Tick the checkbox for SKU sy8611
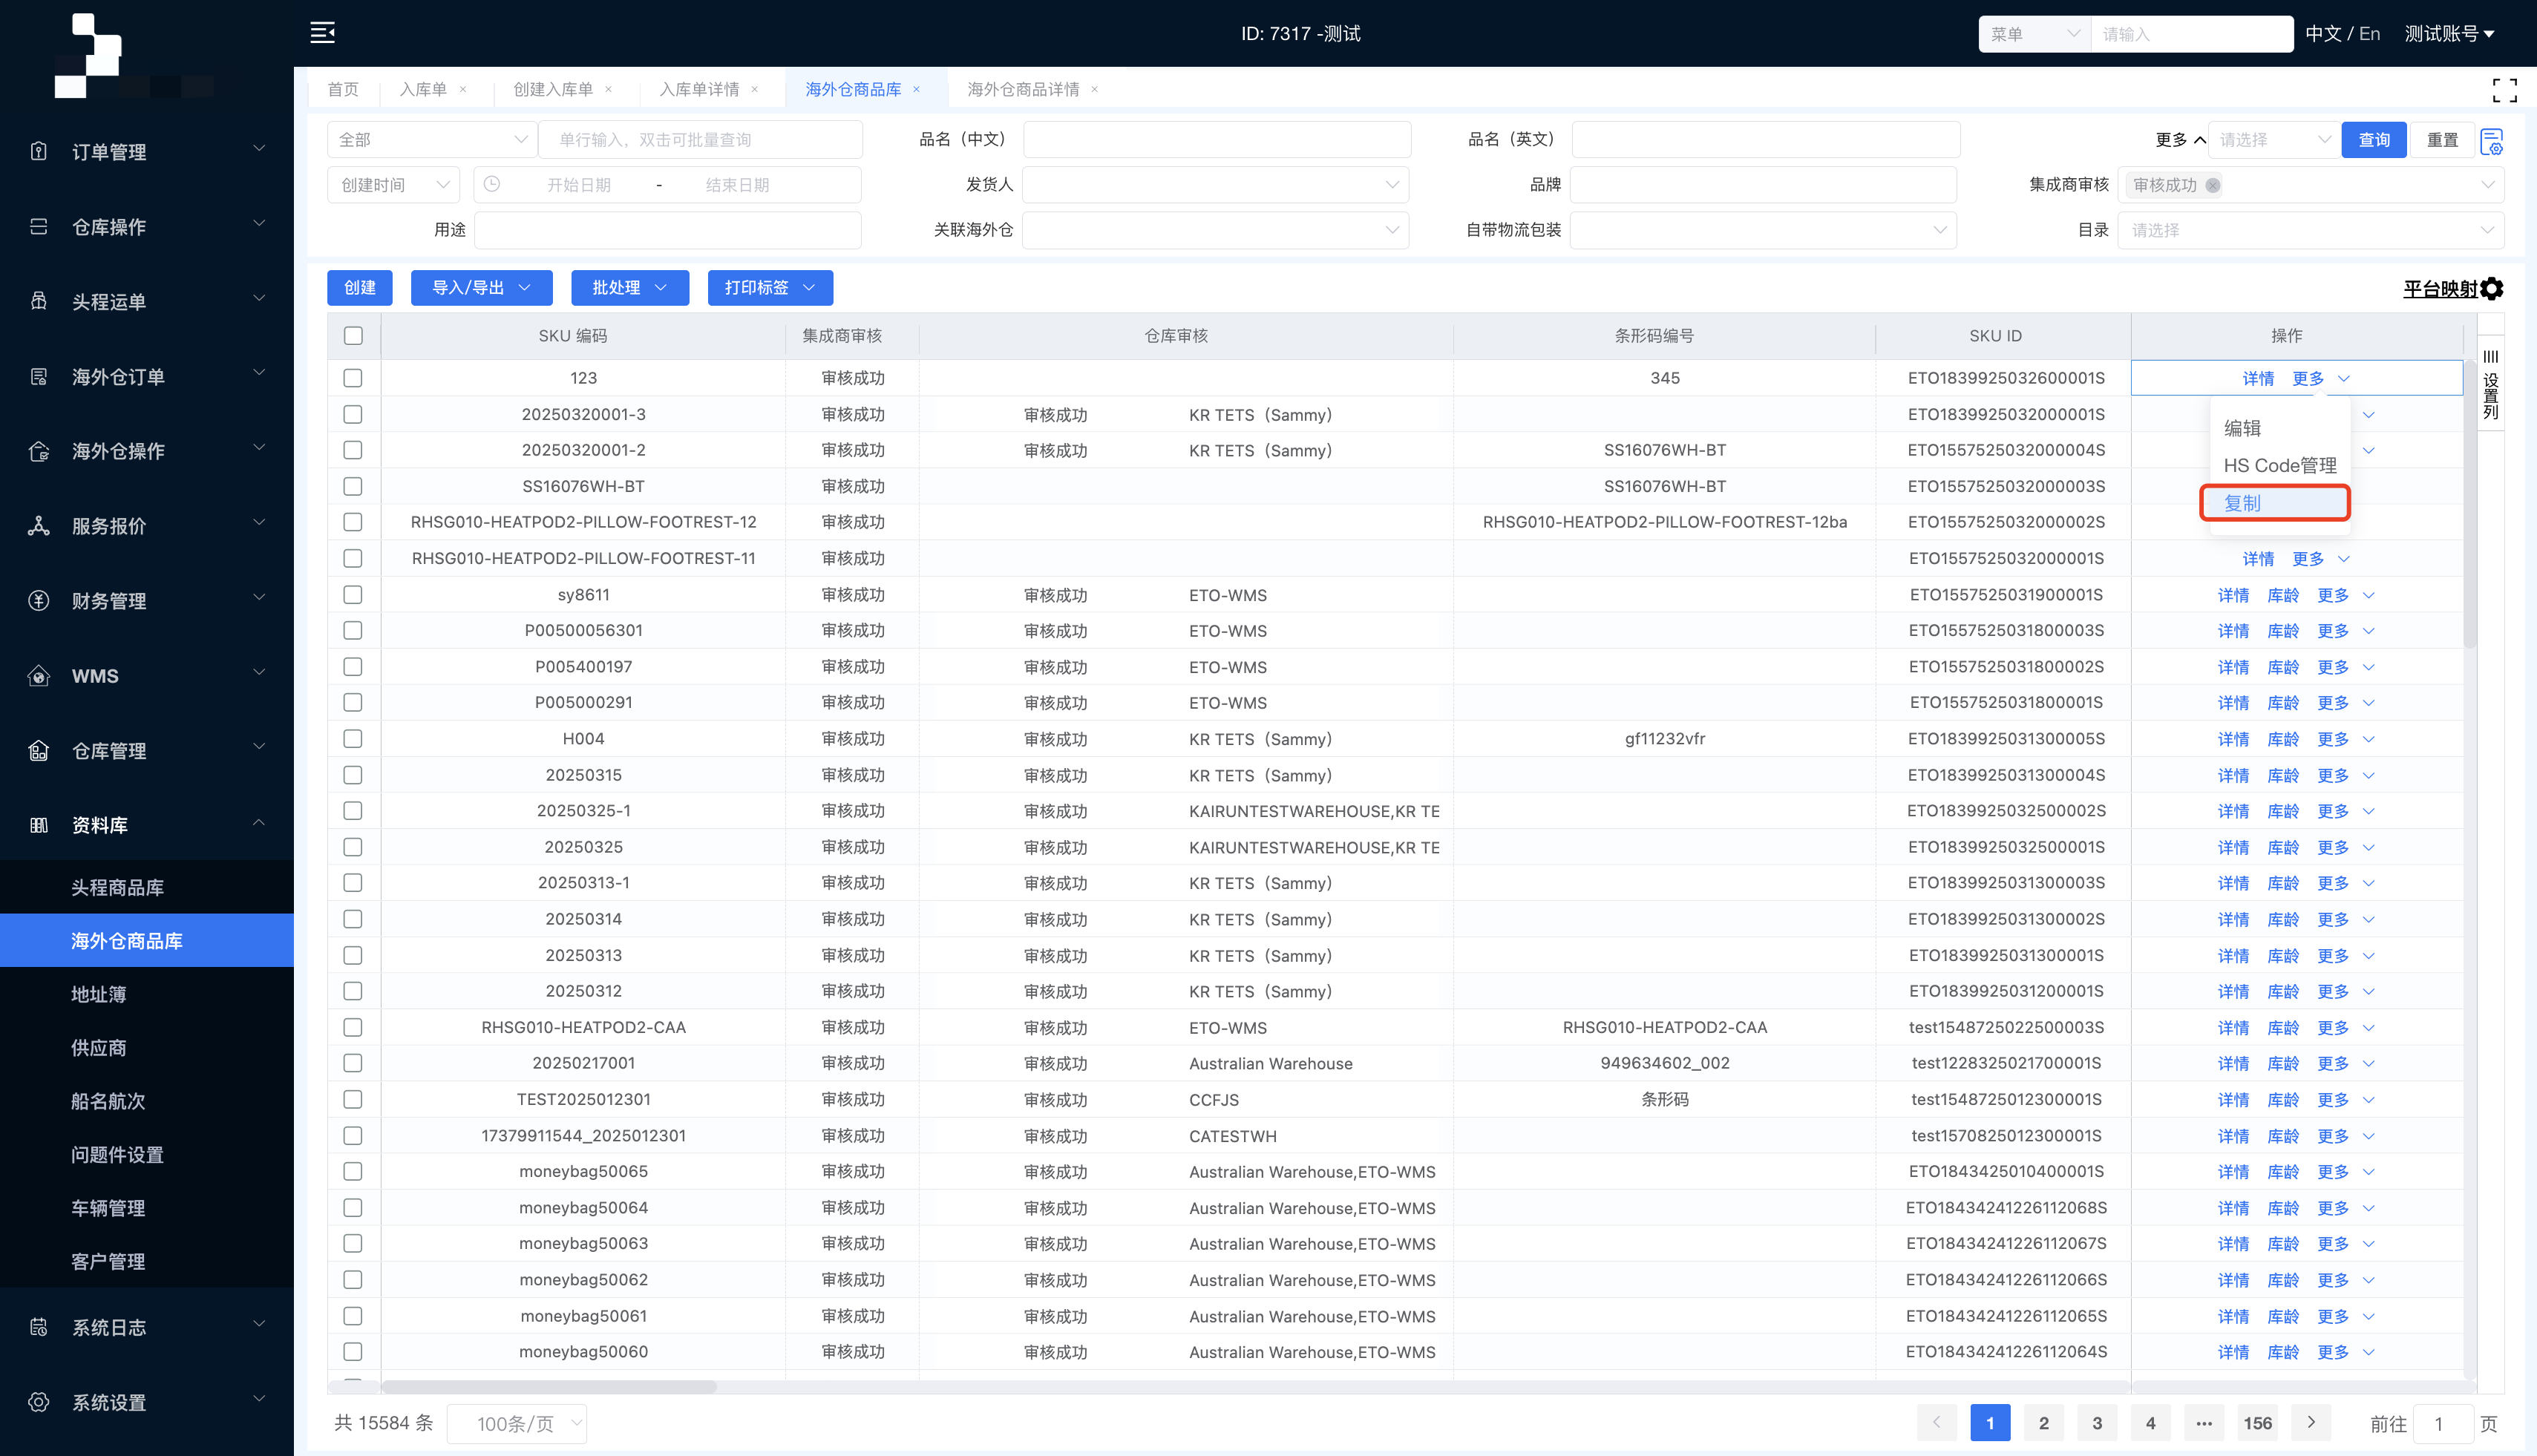This screenshot has height=1456, width=2537. pos(353,595)
